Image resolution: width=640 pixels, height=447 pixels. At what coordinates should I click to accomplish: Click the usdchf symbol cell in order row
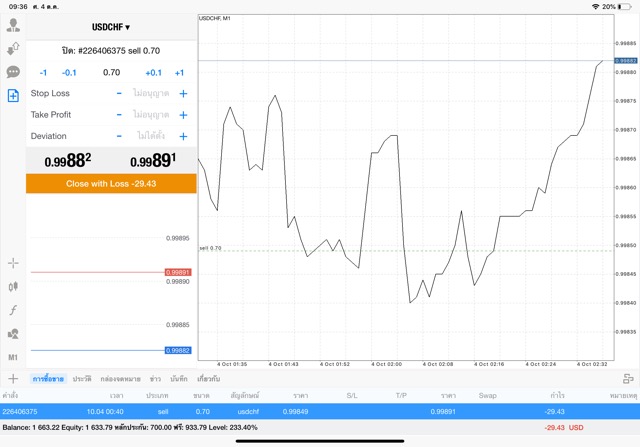(248, 411)
